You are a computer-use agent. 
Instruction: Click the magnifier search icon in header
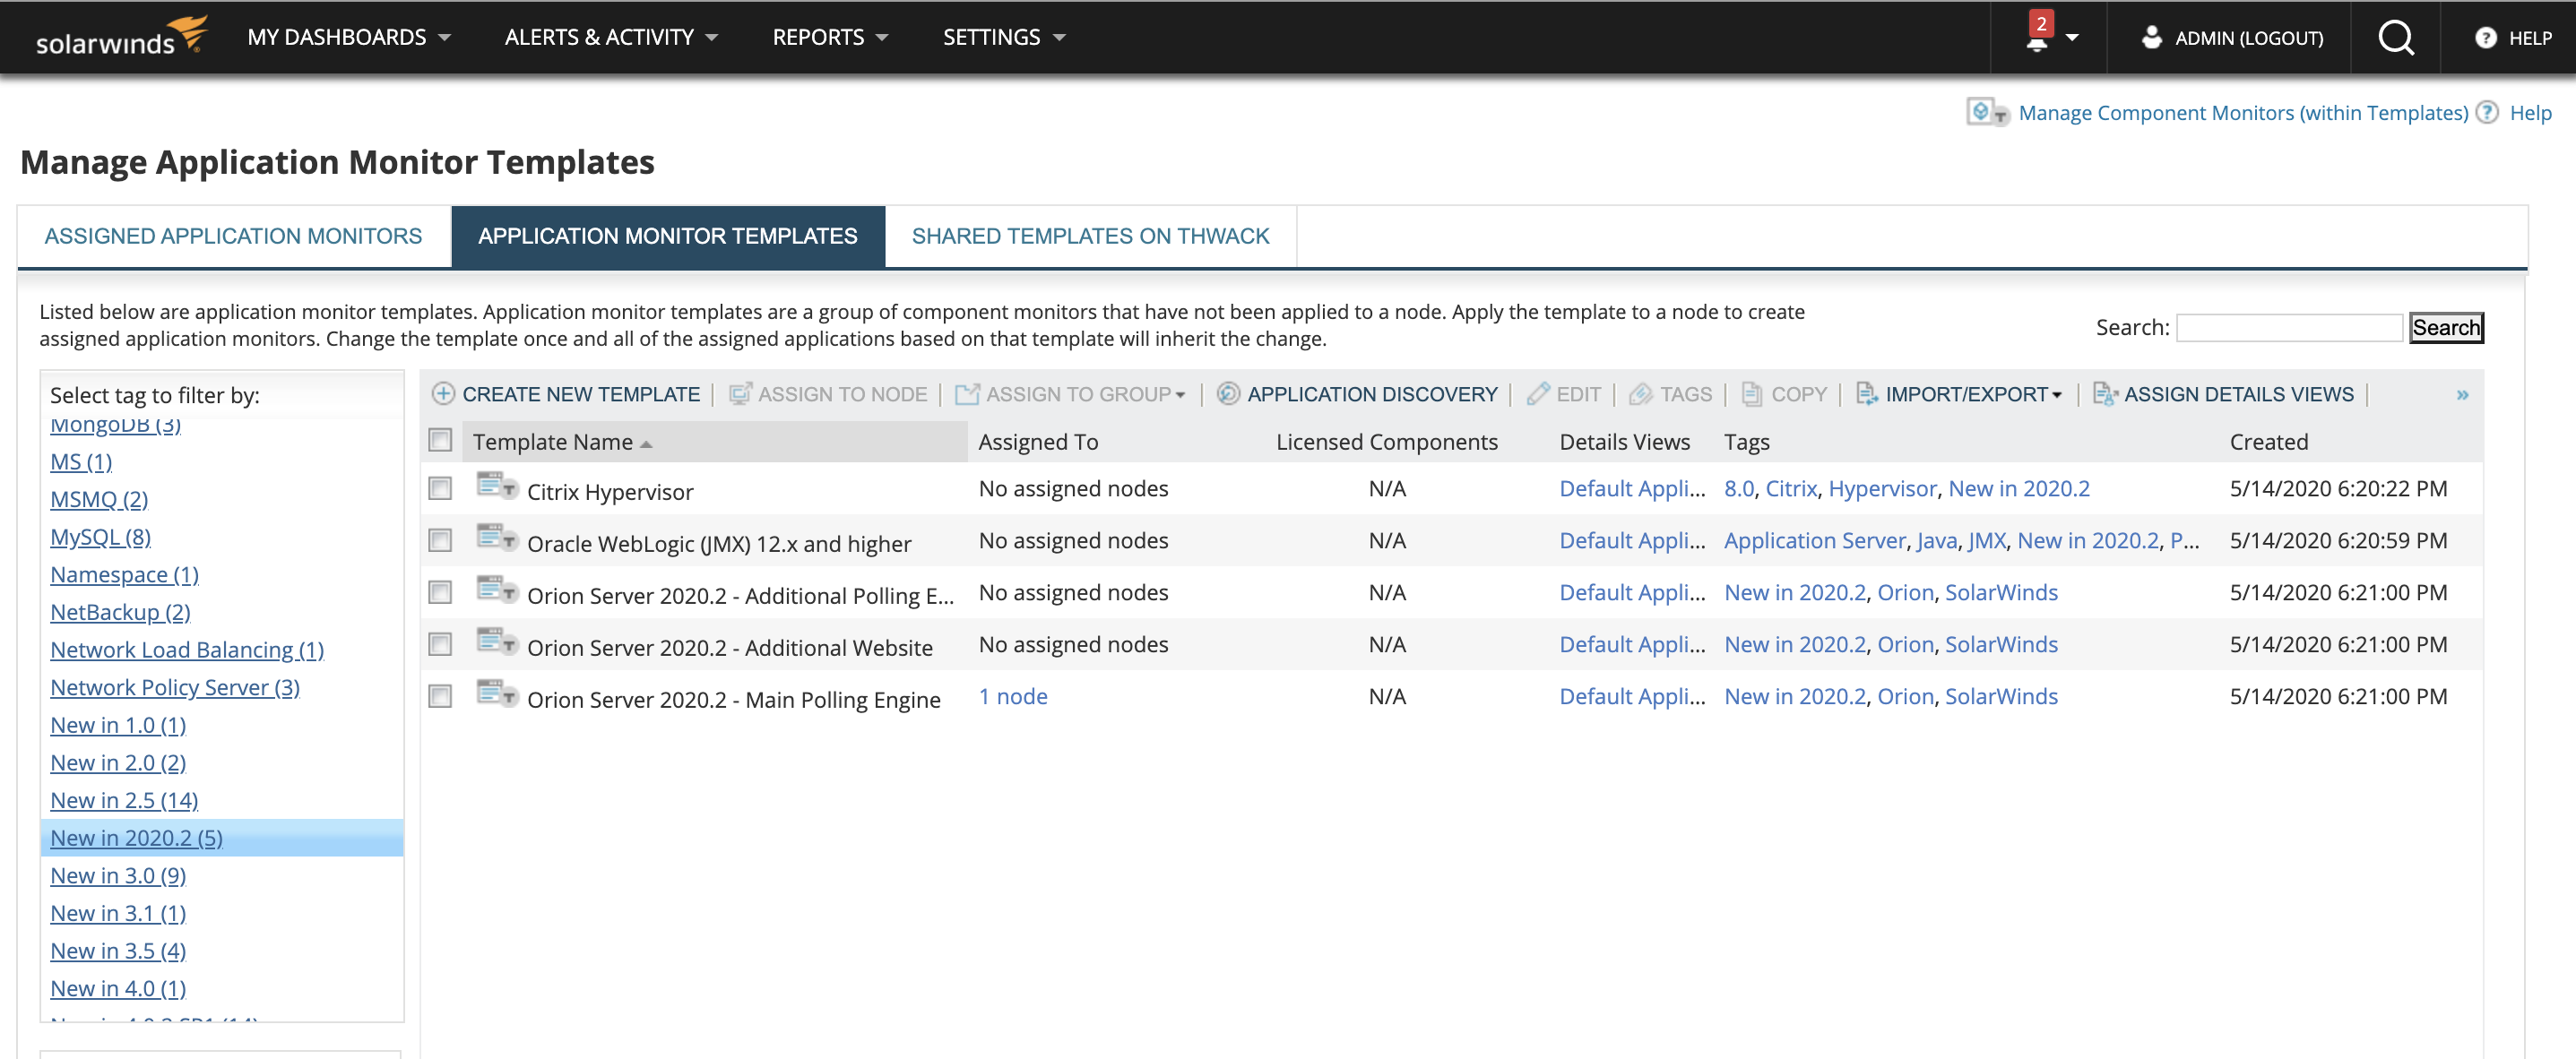point(2395,38)
